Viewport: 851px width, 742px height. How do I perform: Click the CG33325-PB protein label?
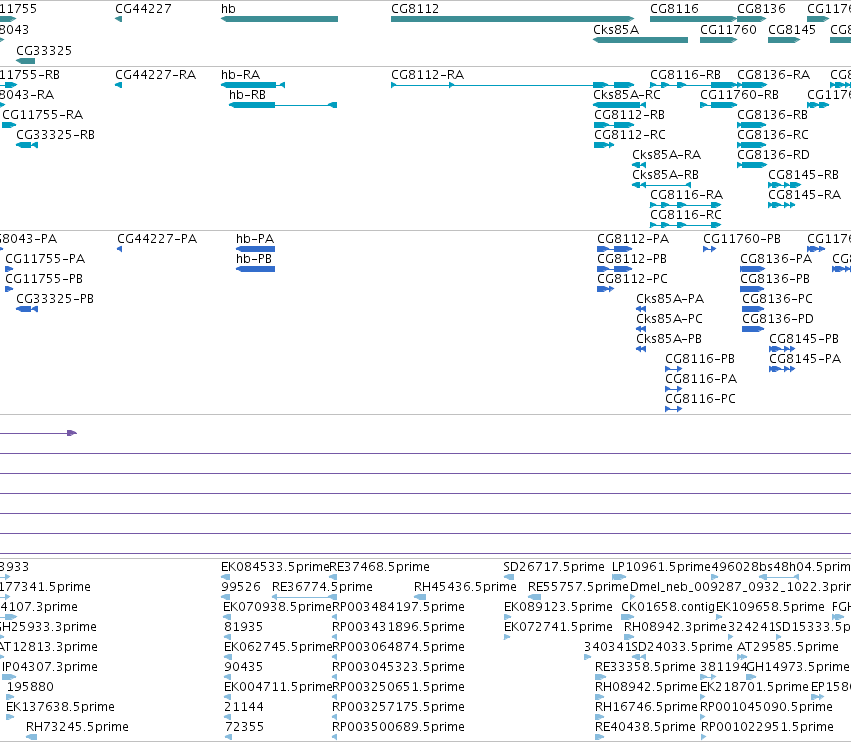point(55,299)
